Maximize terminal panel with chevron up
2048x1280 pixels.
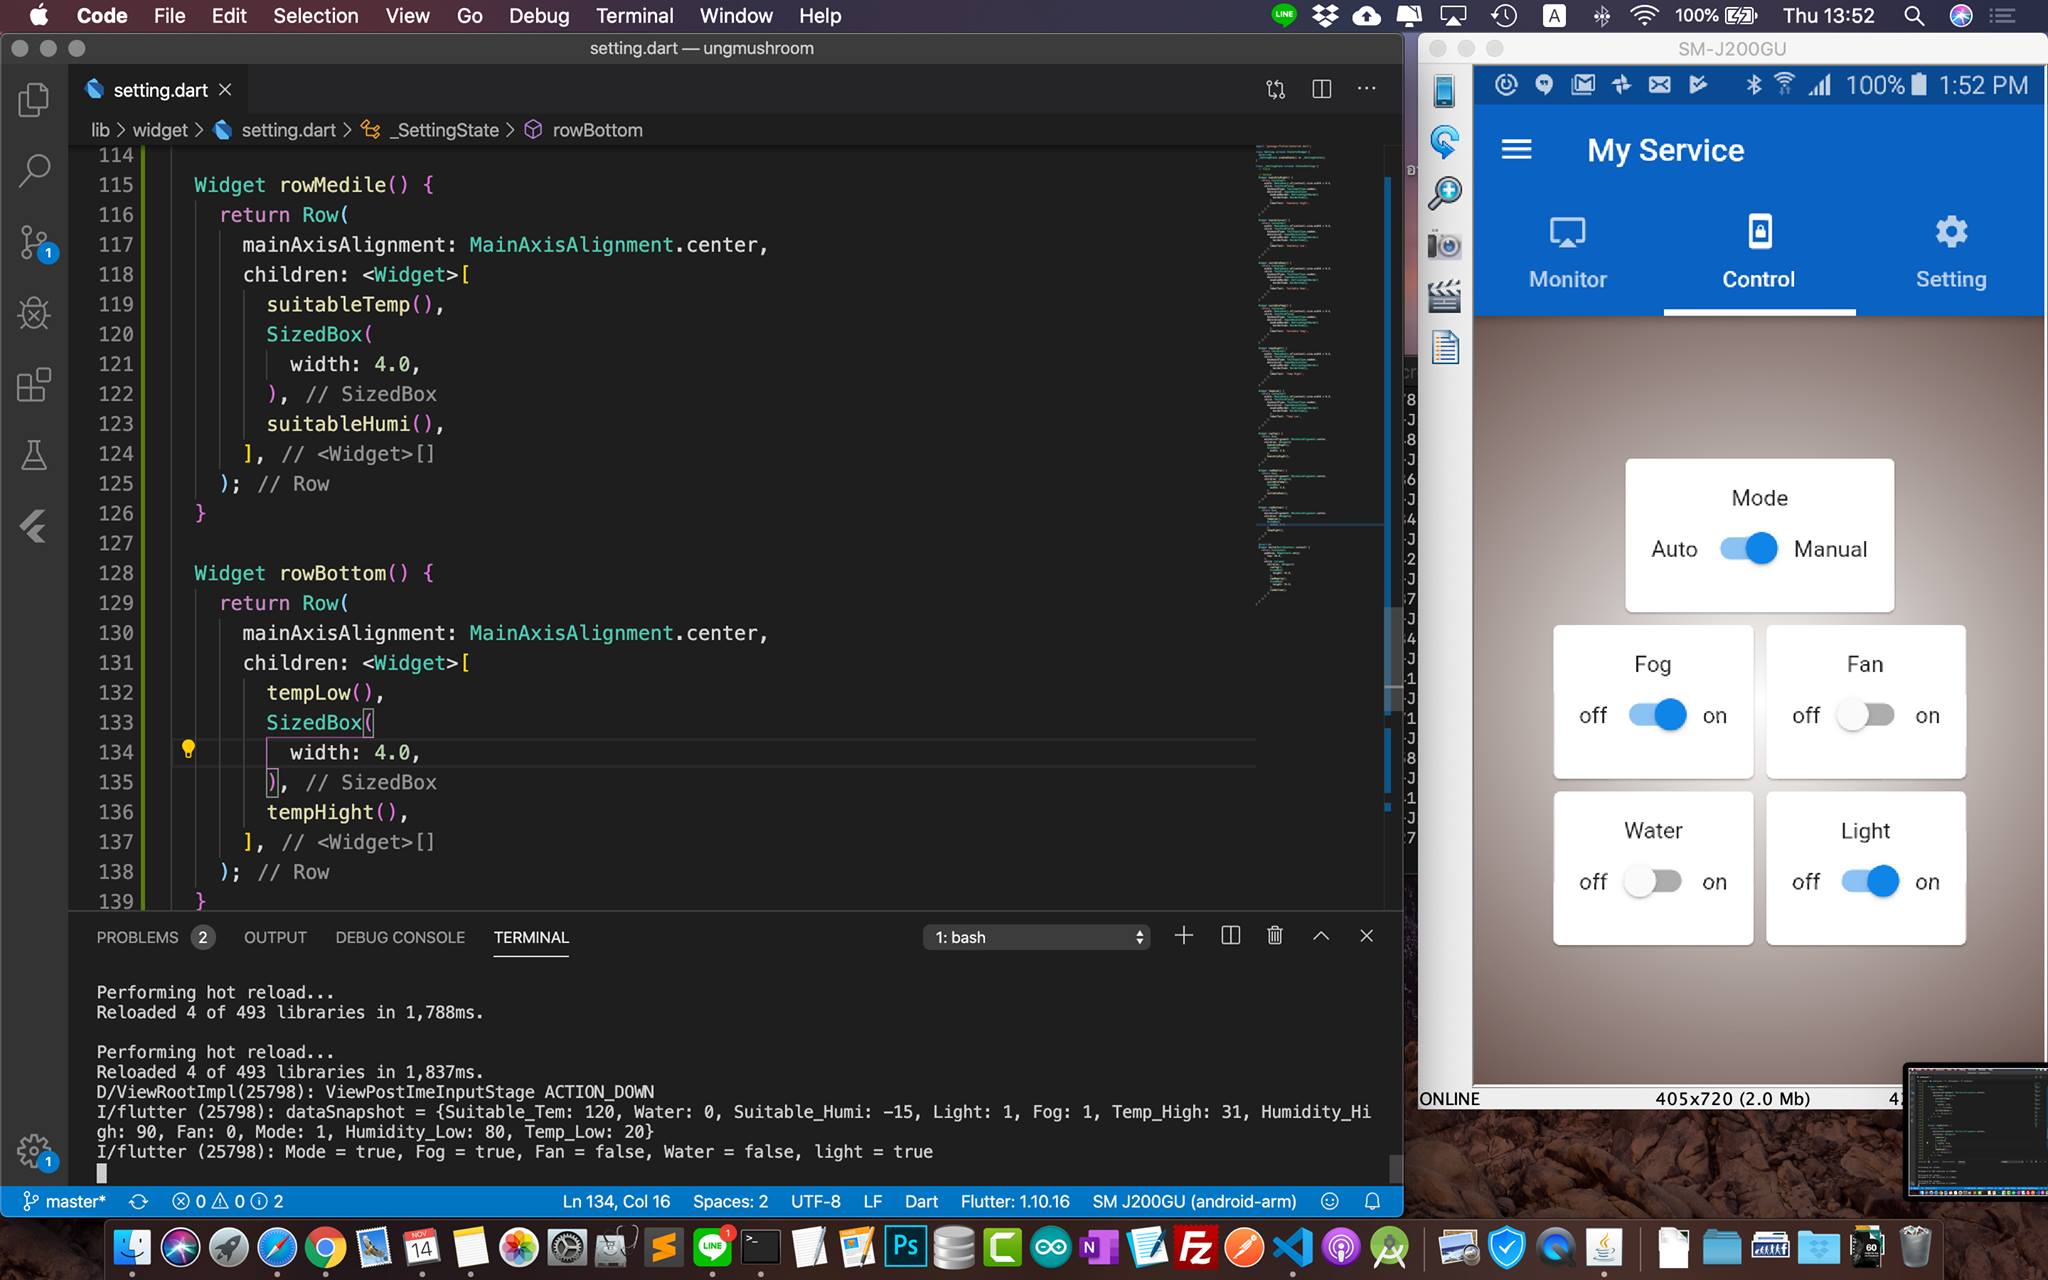coord(1321,936)
